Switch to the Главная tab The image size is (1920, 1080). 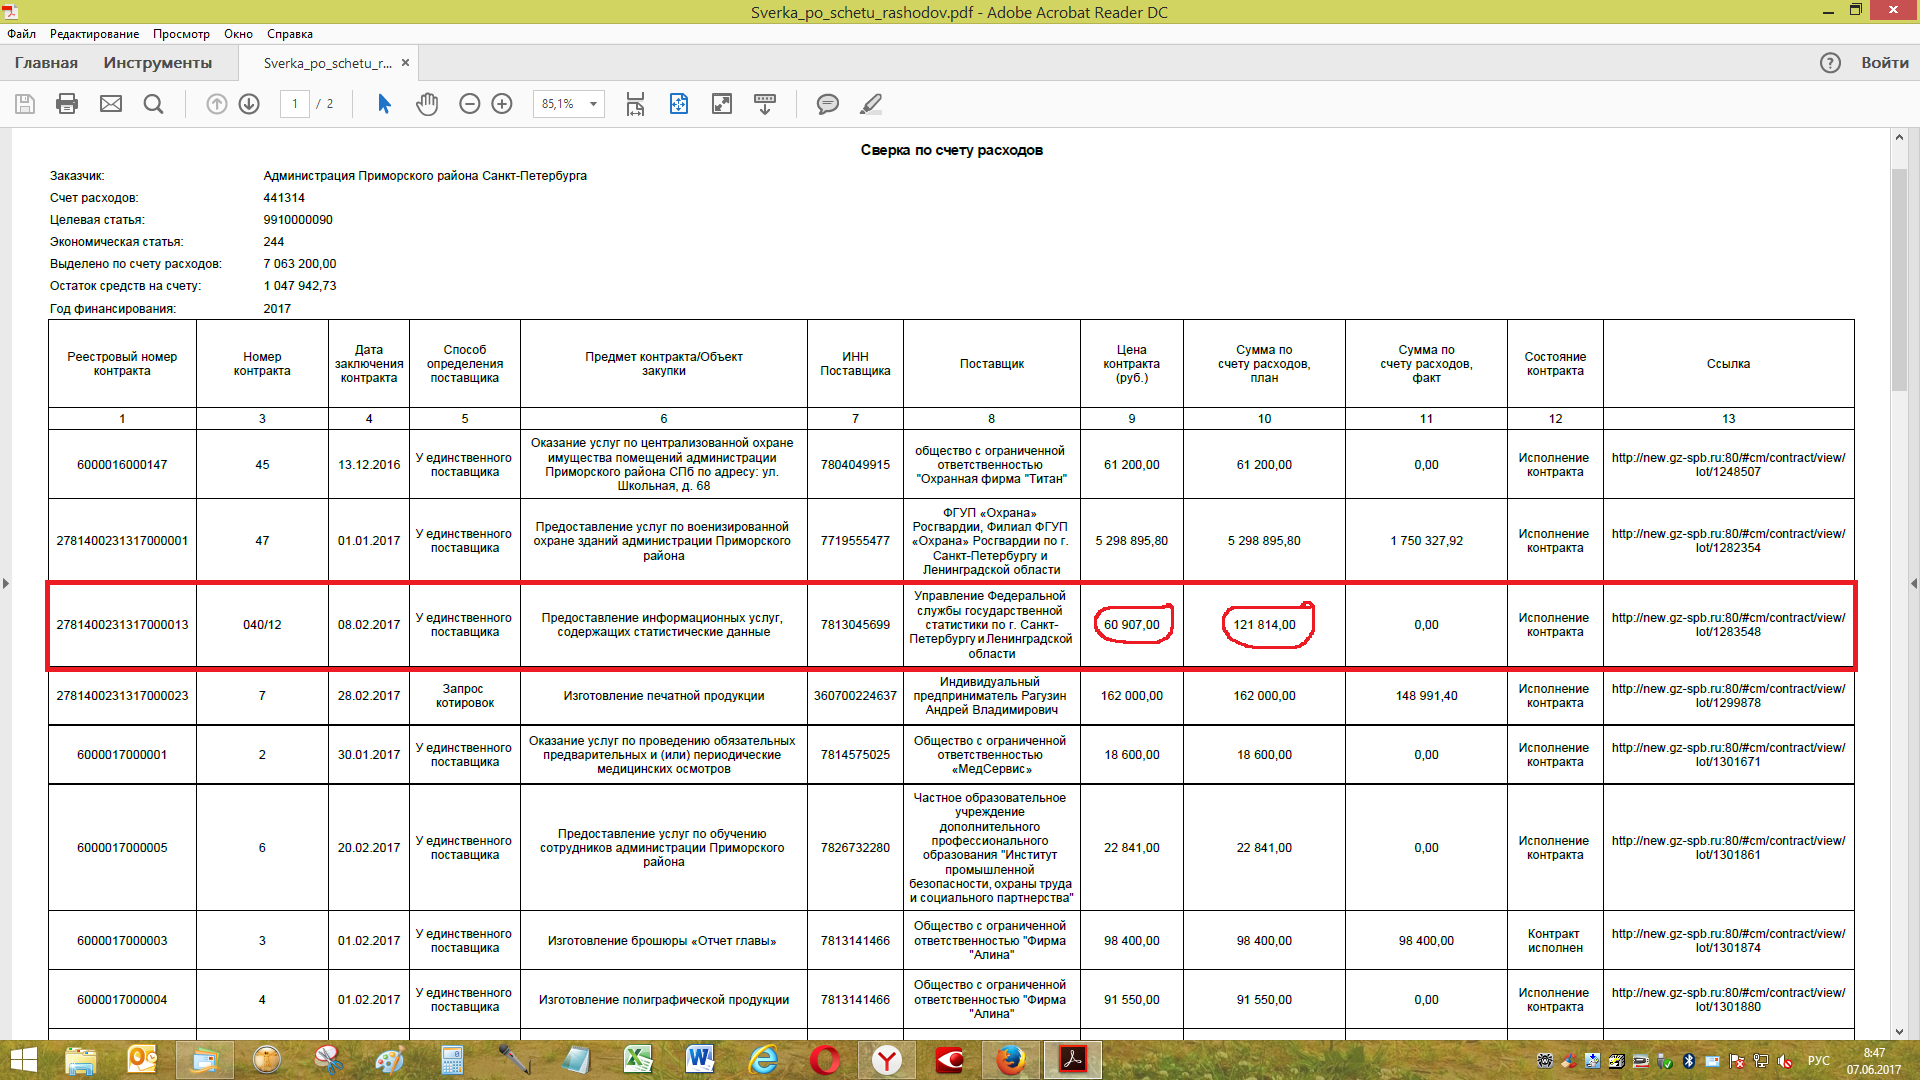click(x=46, y=63)
